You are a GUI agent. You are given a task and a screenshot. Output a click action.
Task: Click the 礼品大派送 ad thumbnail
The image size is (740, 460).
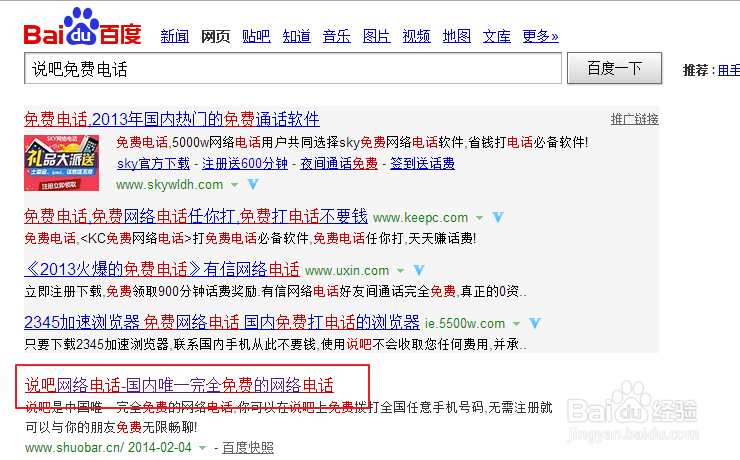[x=61, y=163]
